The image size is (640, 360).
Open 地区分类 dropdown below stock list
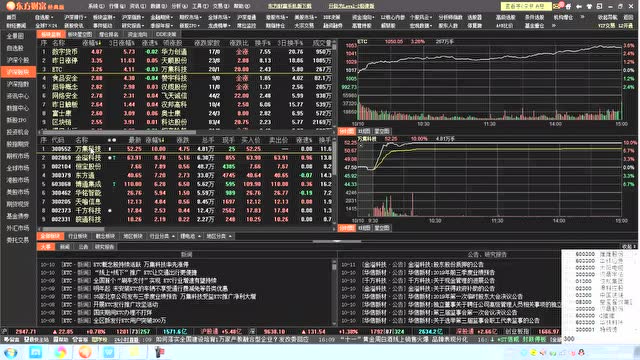(x=219, y=236)
